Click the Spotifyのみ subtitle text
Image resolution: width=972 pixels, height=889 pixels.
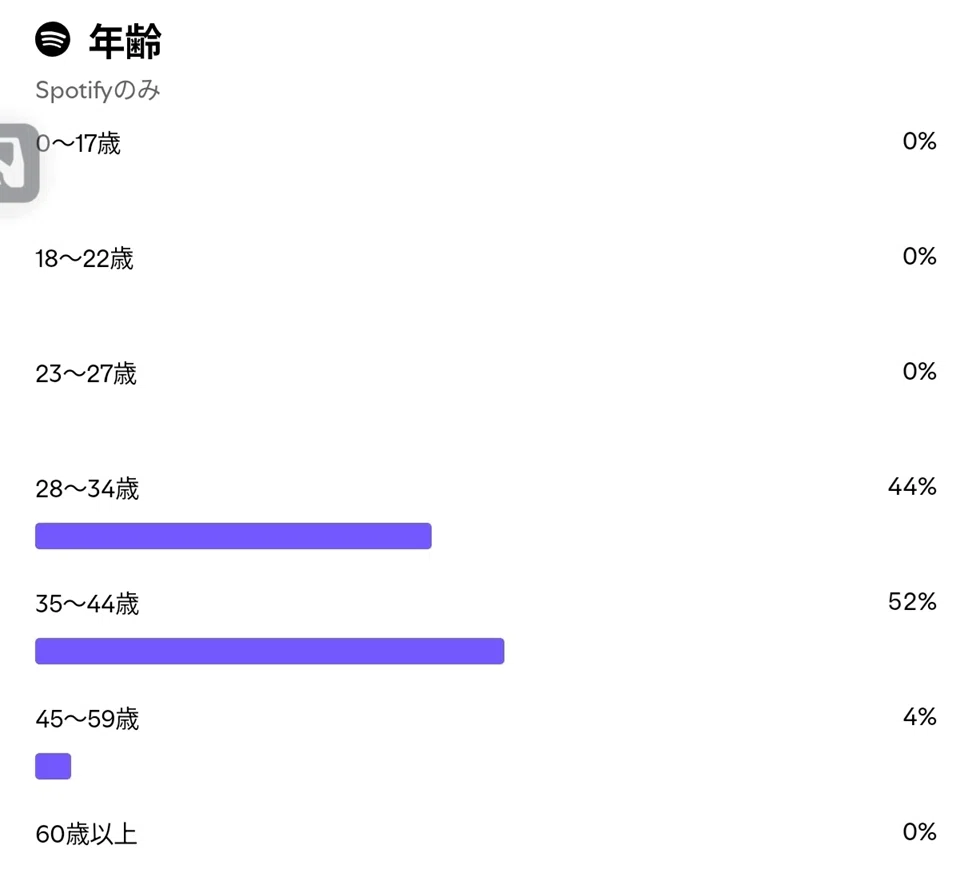coord(98,91)
